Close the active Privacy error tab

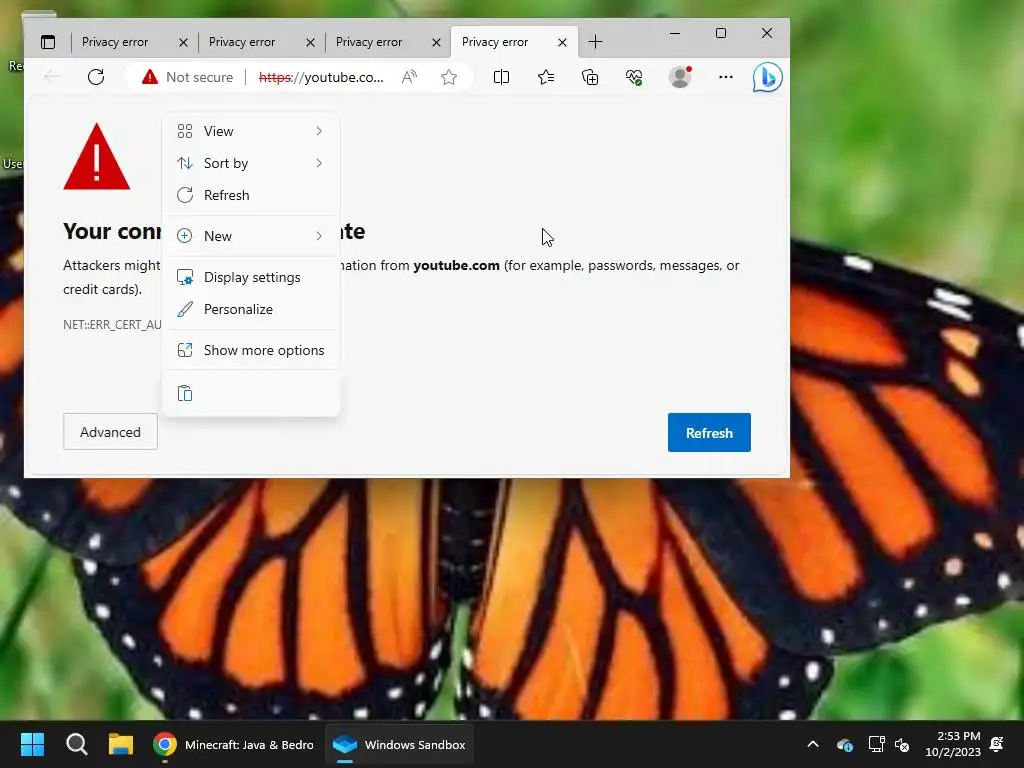point(562,42)
